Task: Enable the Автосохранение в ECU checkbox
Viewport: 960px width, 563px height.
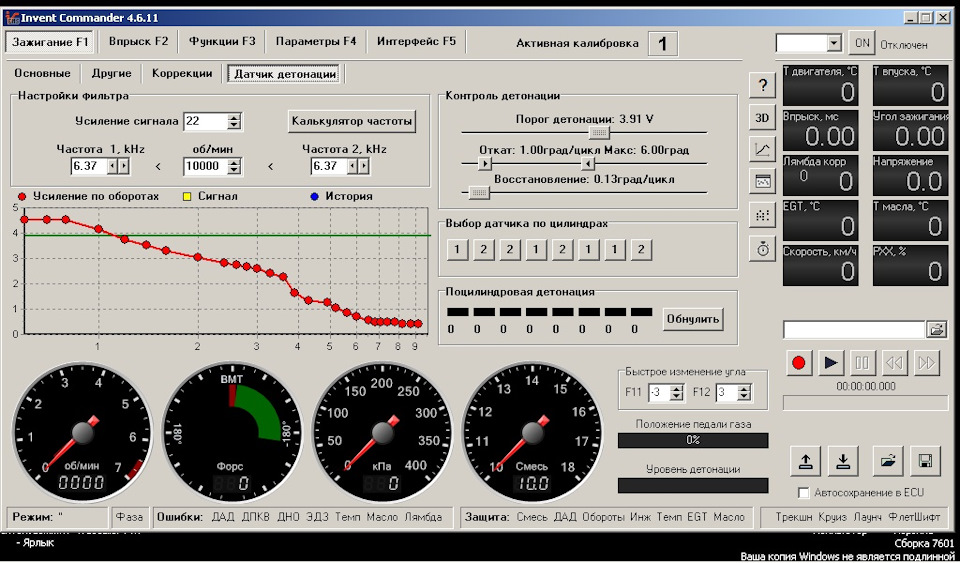Action: coord(804,493)
